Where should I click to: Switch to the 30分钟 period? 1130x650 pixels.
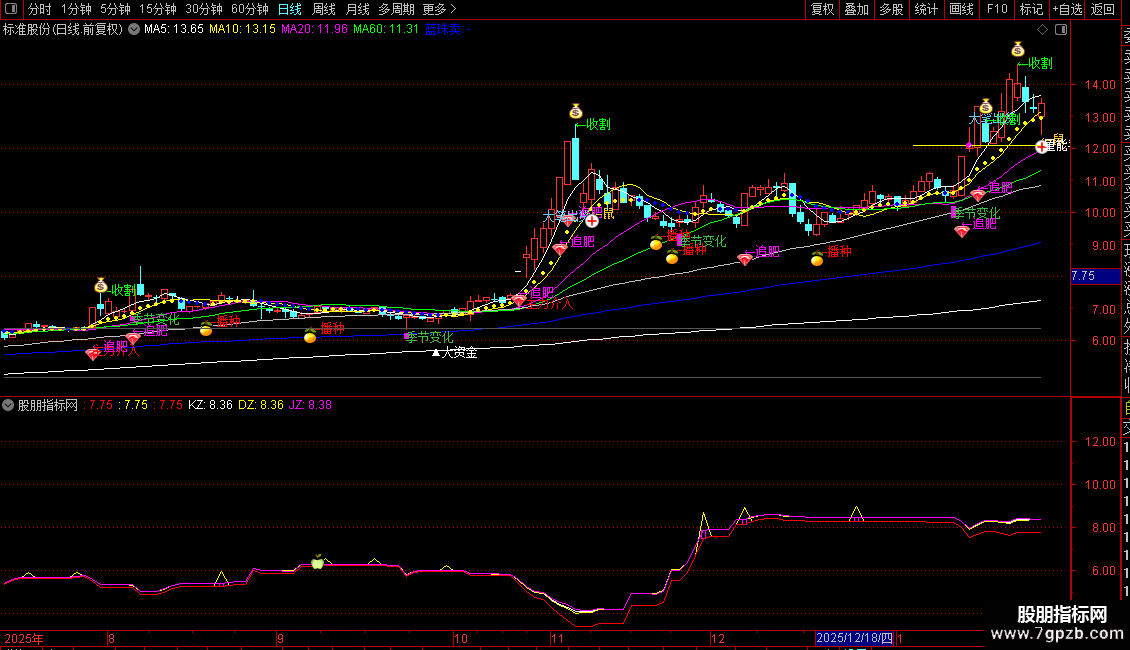(x=204, y=9)
